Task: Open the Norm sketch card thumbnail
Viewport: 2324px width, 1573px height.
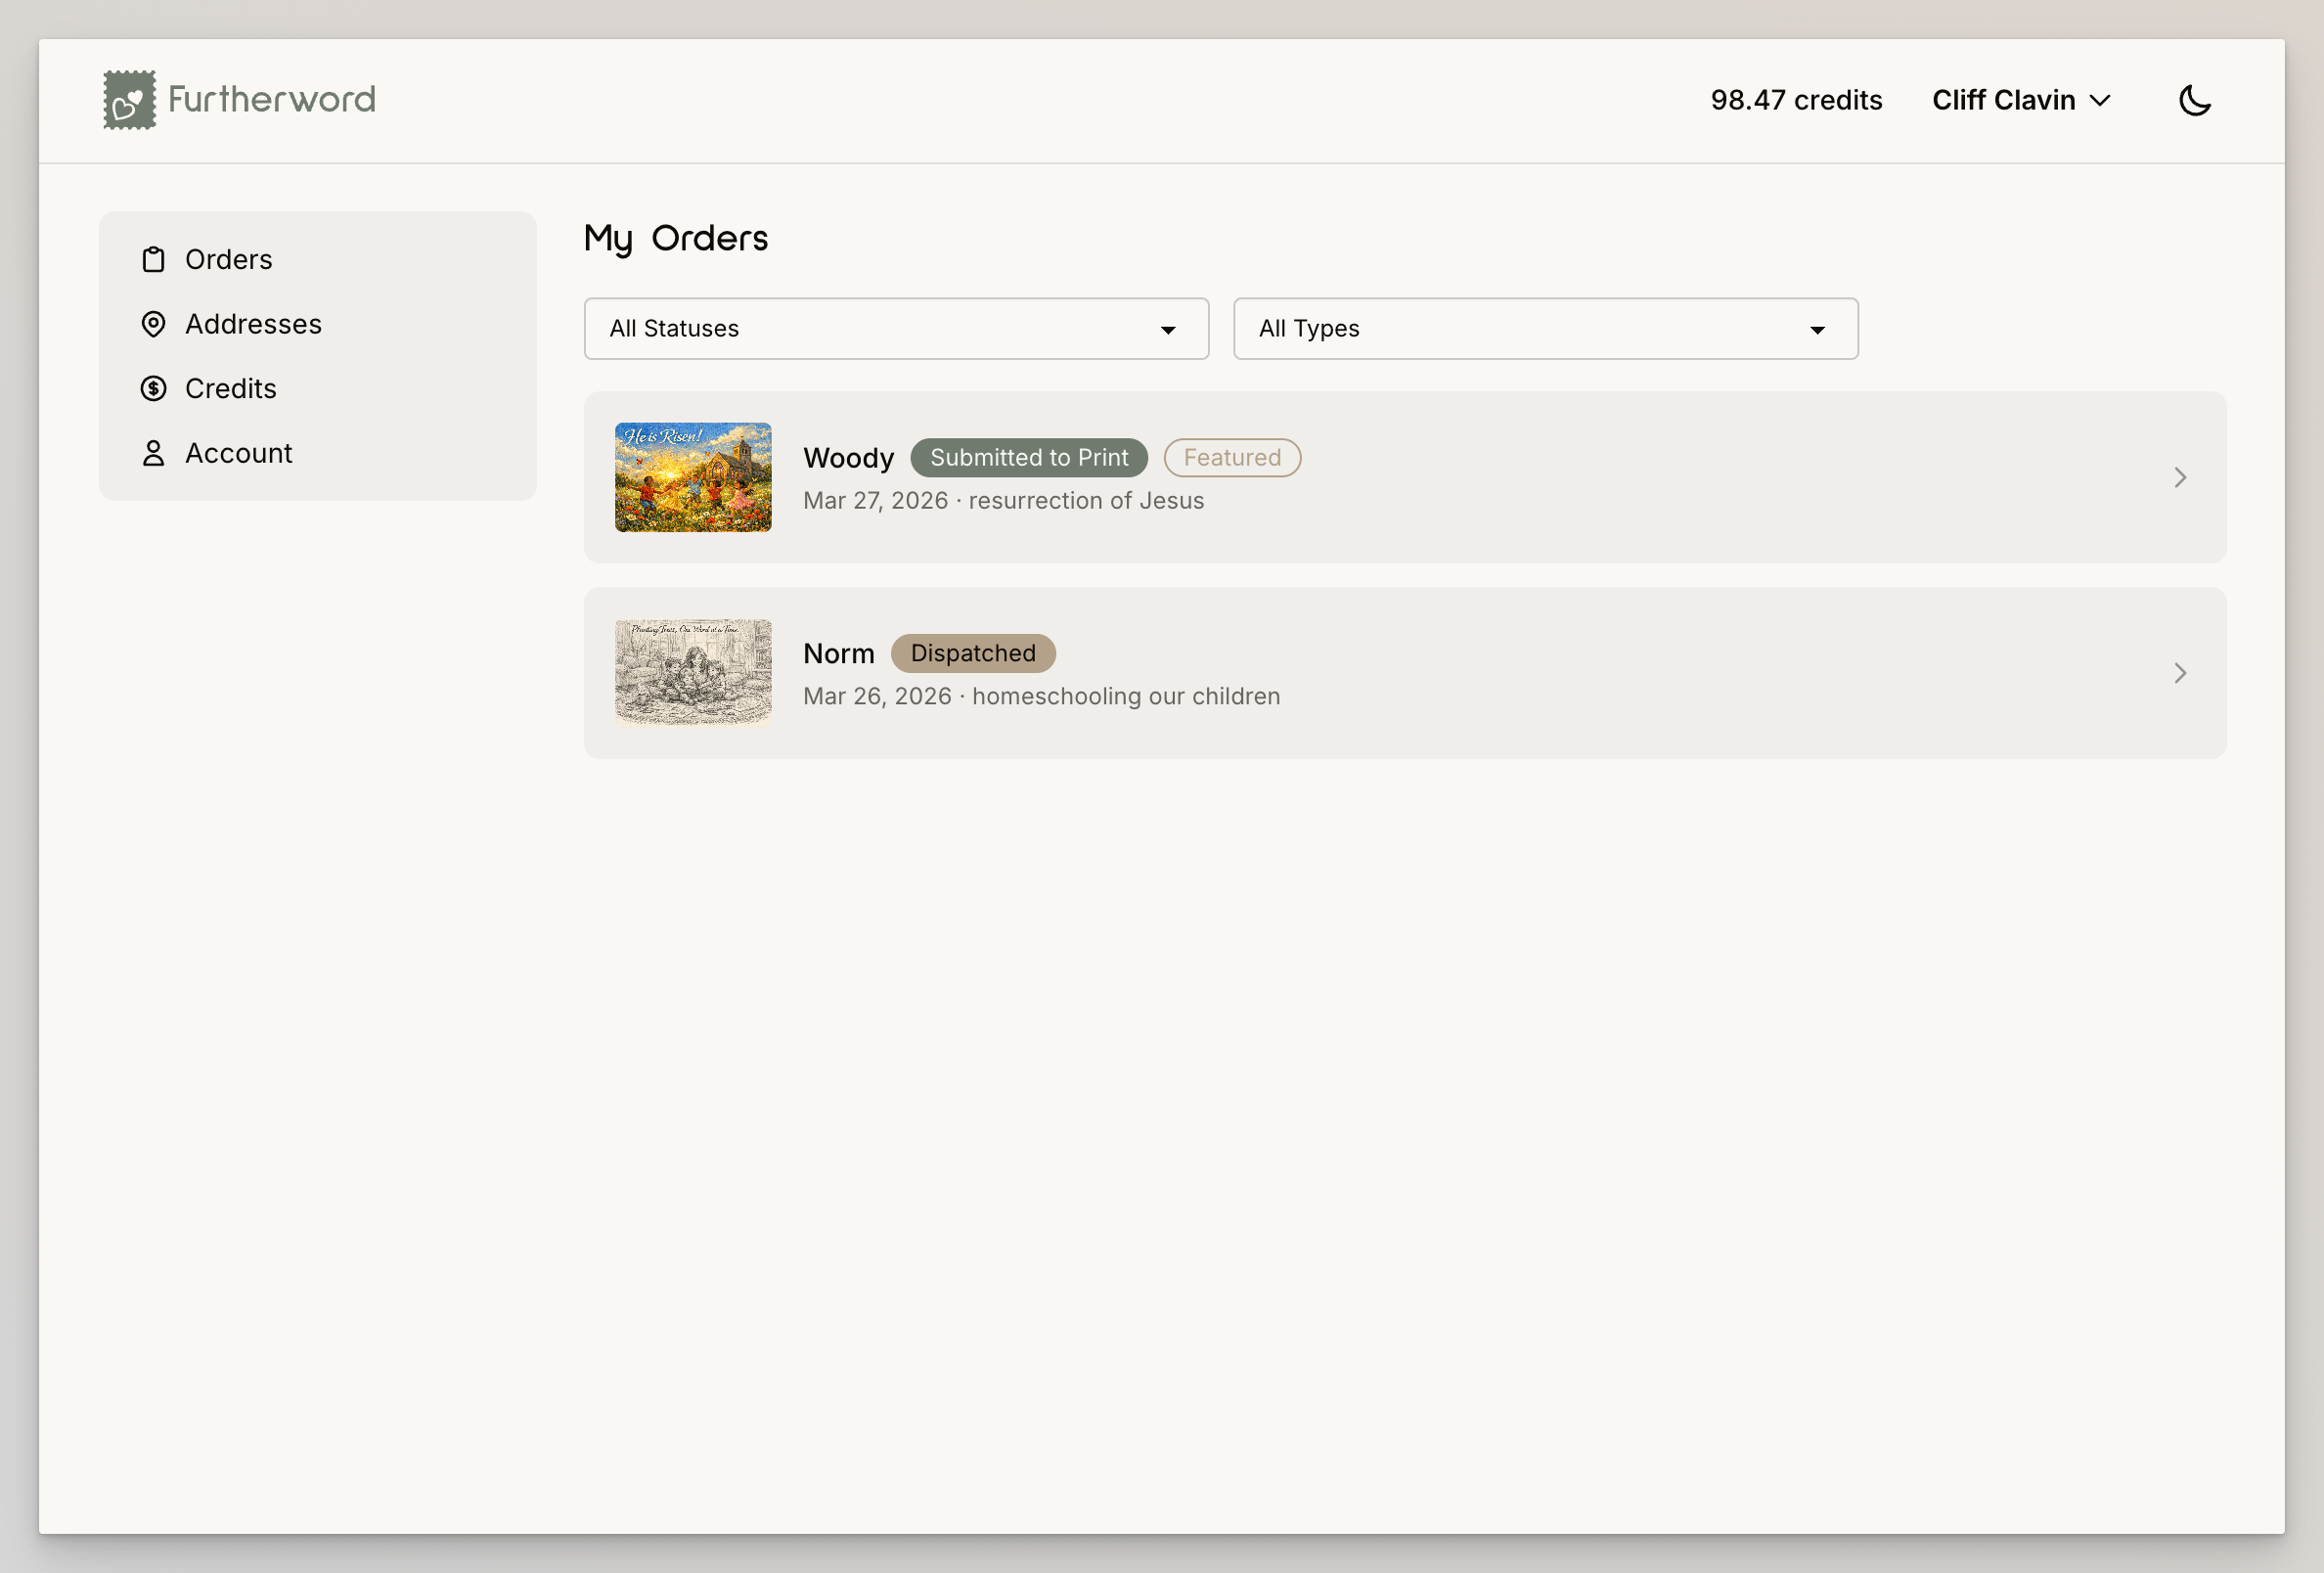Action: pos(693,673)
